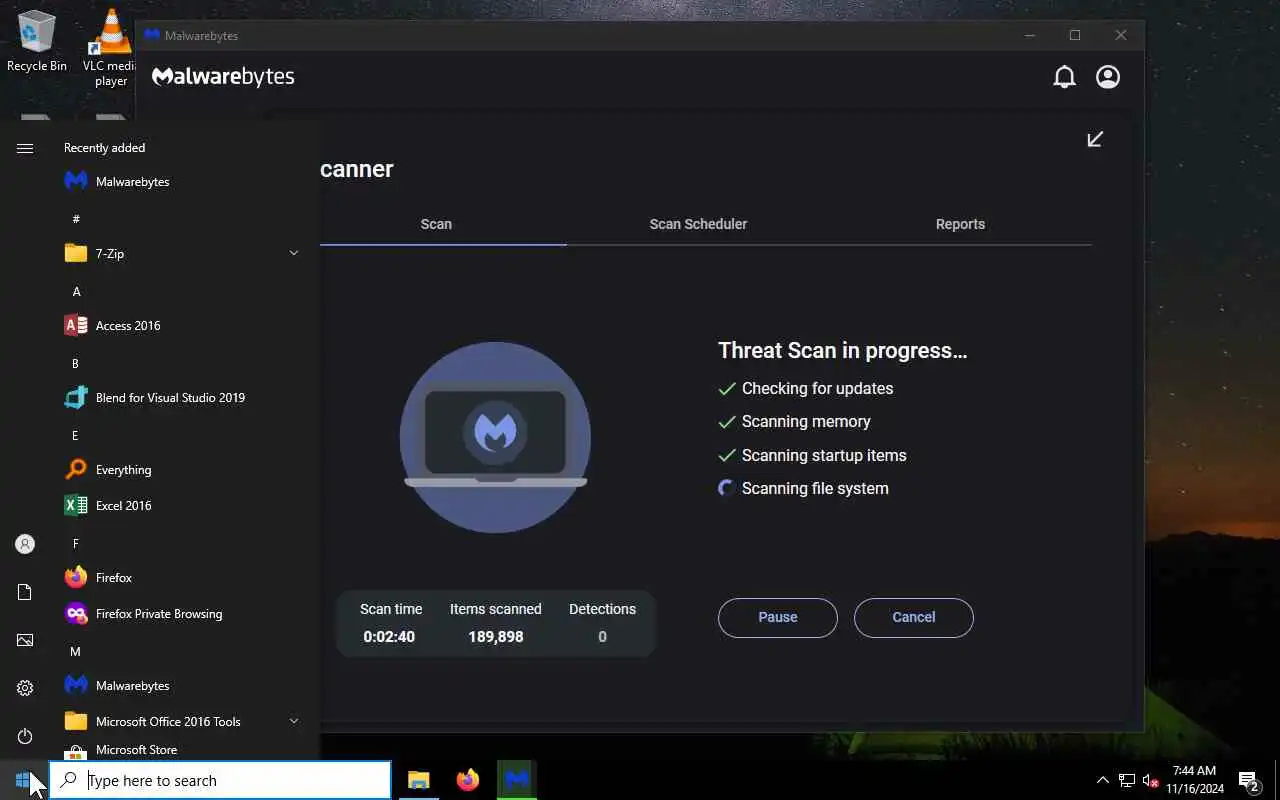
Task: Open File Explorer from the taskbar
Action: (418, 780)
